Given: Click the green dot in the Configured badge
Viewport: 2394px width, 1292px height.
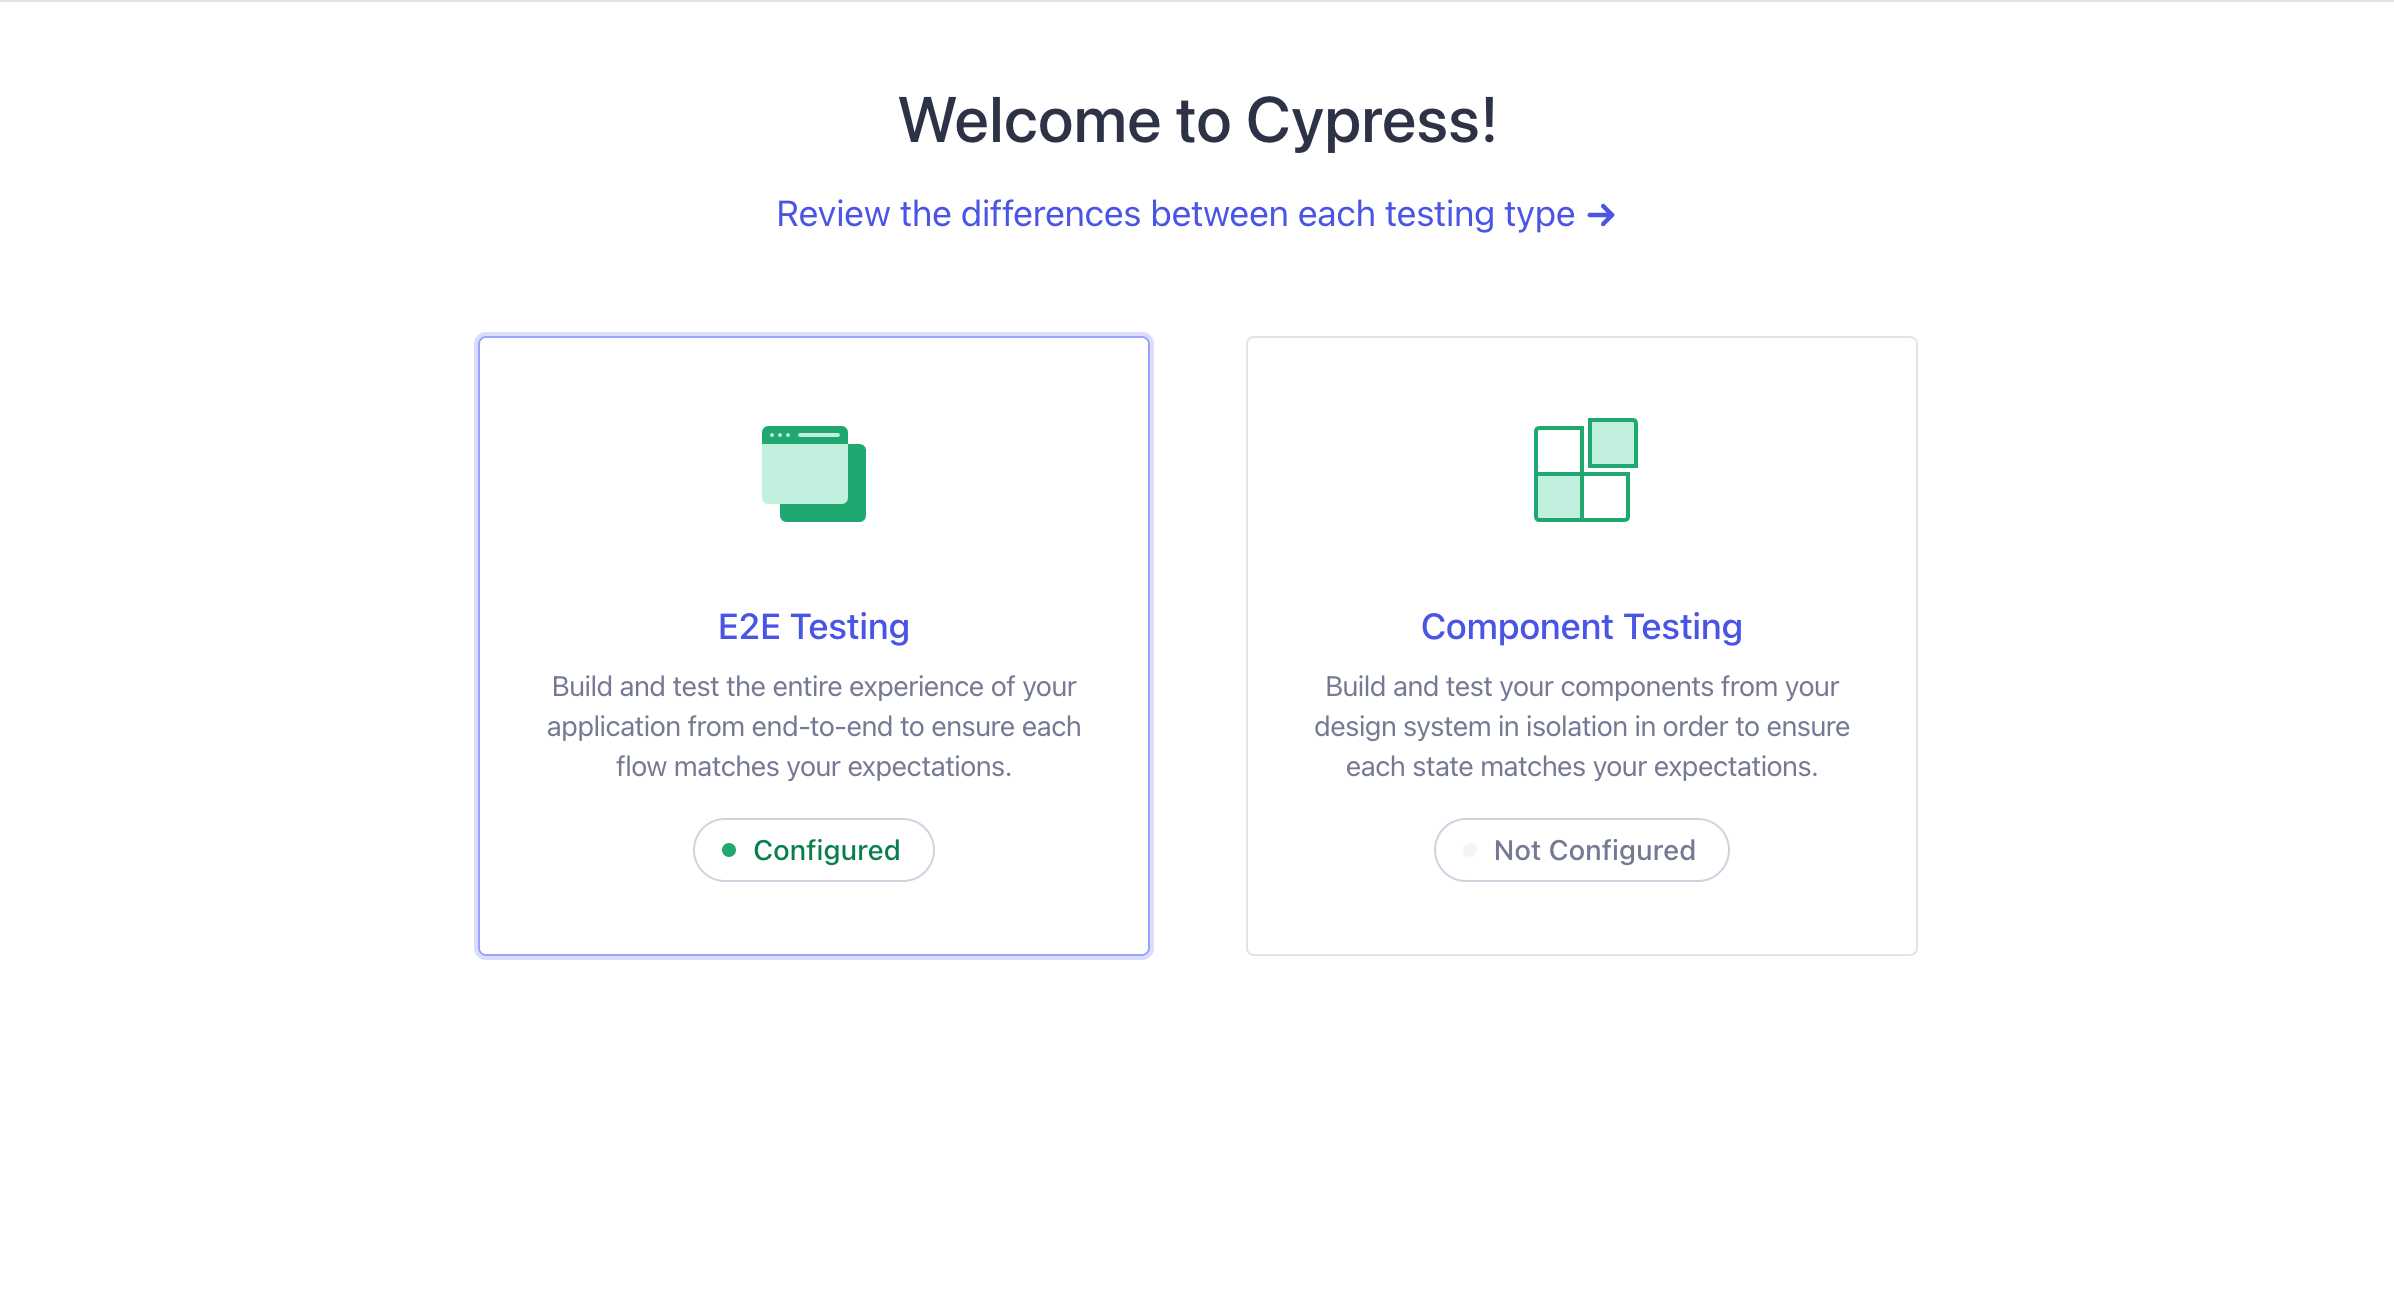Looking at the screenshot, I should tap(729, 850).
